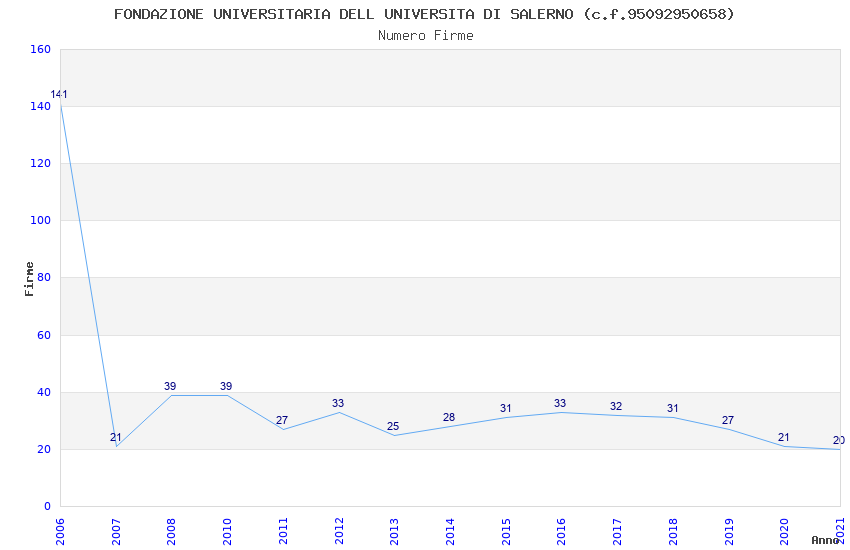Select the 141 data point for 2006
This screenshot has height=550, width=850.
(x=59, y=95)
